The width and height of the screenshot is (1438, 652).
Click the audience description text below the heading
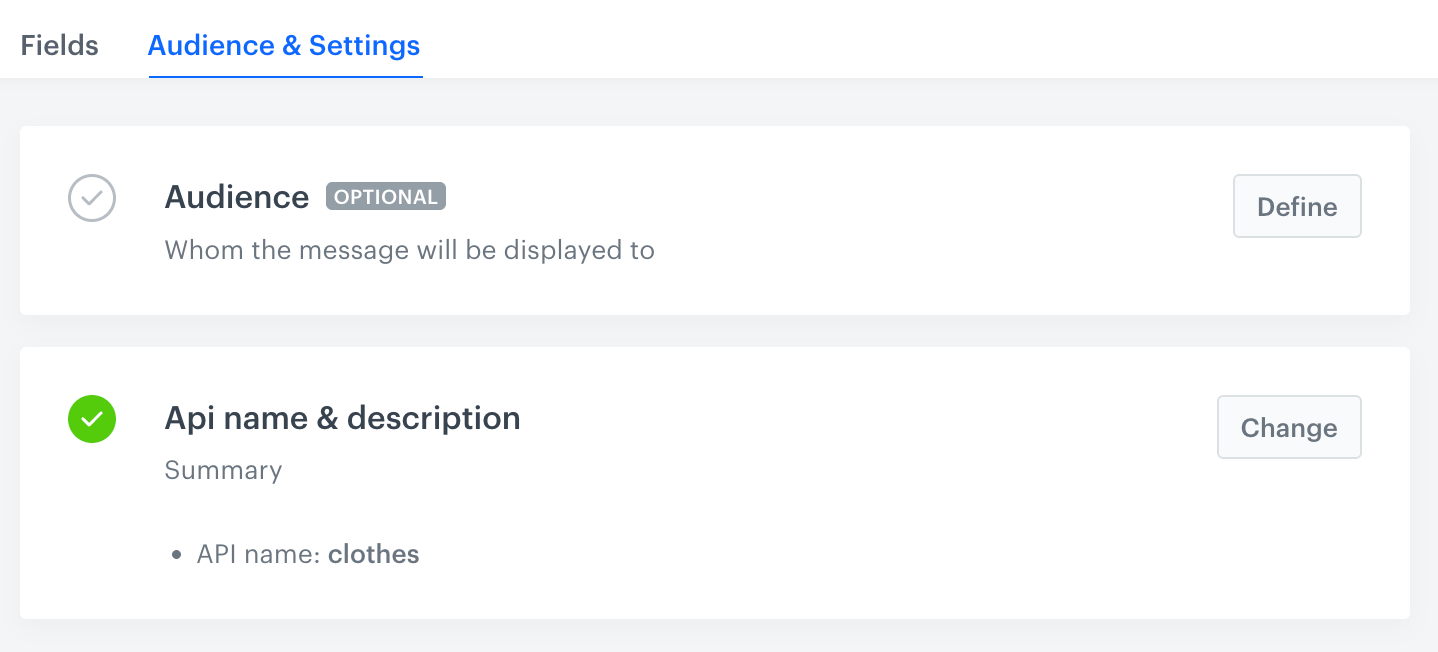point(409,250)
